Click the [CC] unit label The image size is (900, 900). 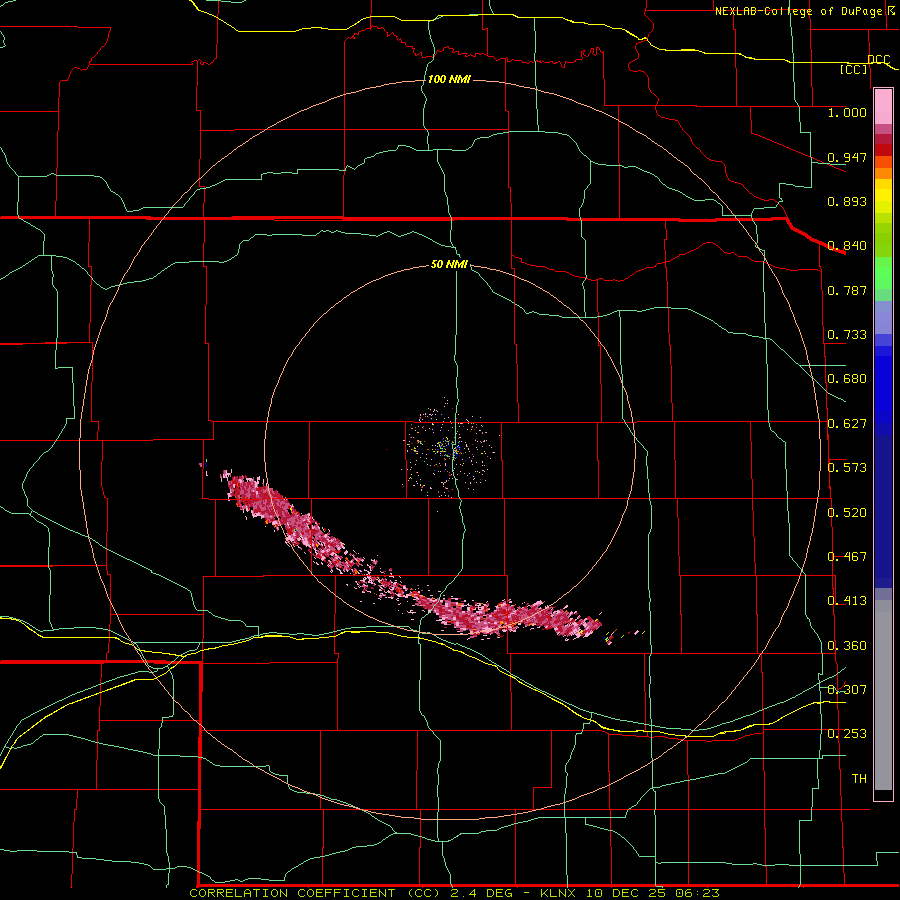(854, 69)
